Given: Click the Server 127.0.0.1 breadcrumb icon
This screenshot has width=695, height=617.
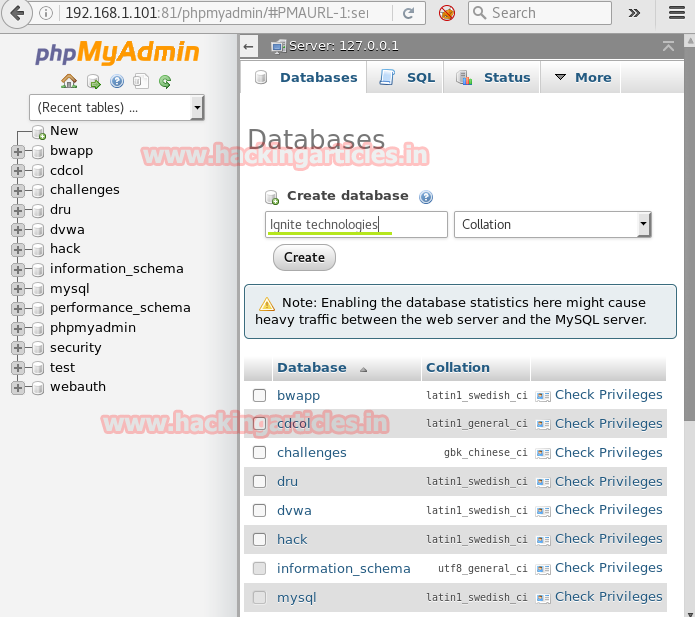Looking at the screenshot, I should click(278, 46).
